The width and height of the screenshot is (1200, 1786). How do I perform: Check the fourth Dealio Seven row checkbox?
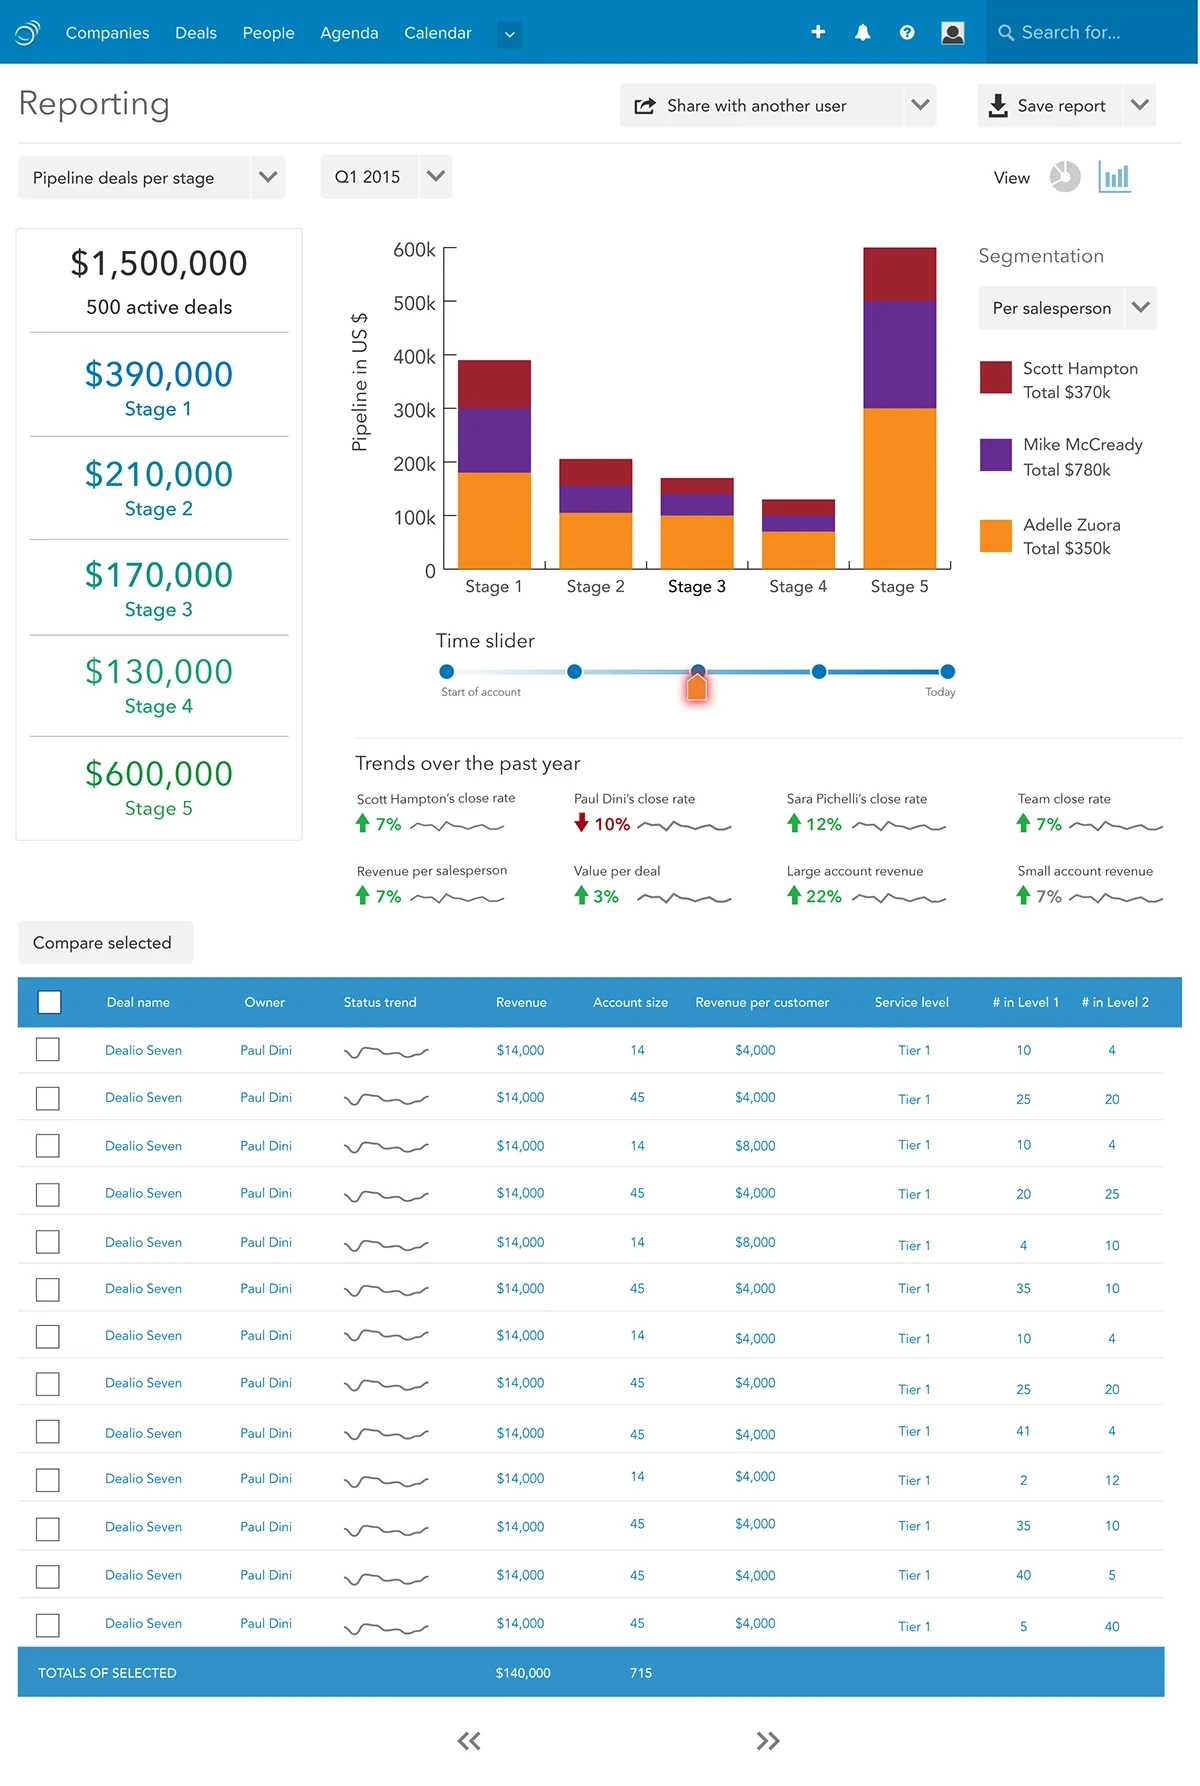(47, 1194)
